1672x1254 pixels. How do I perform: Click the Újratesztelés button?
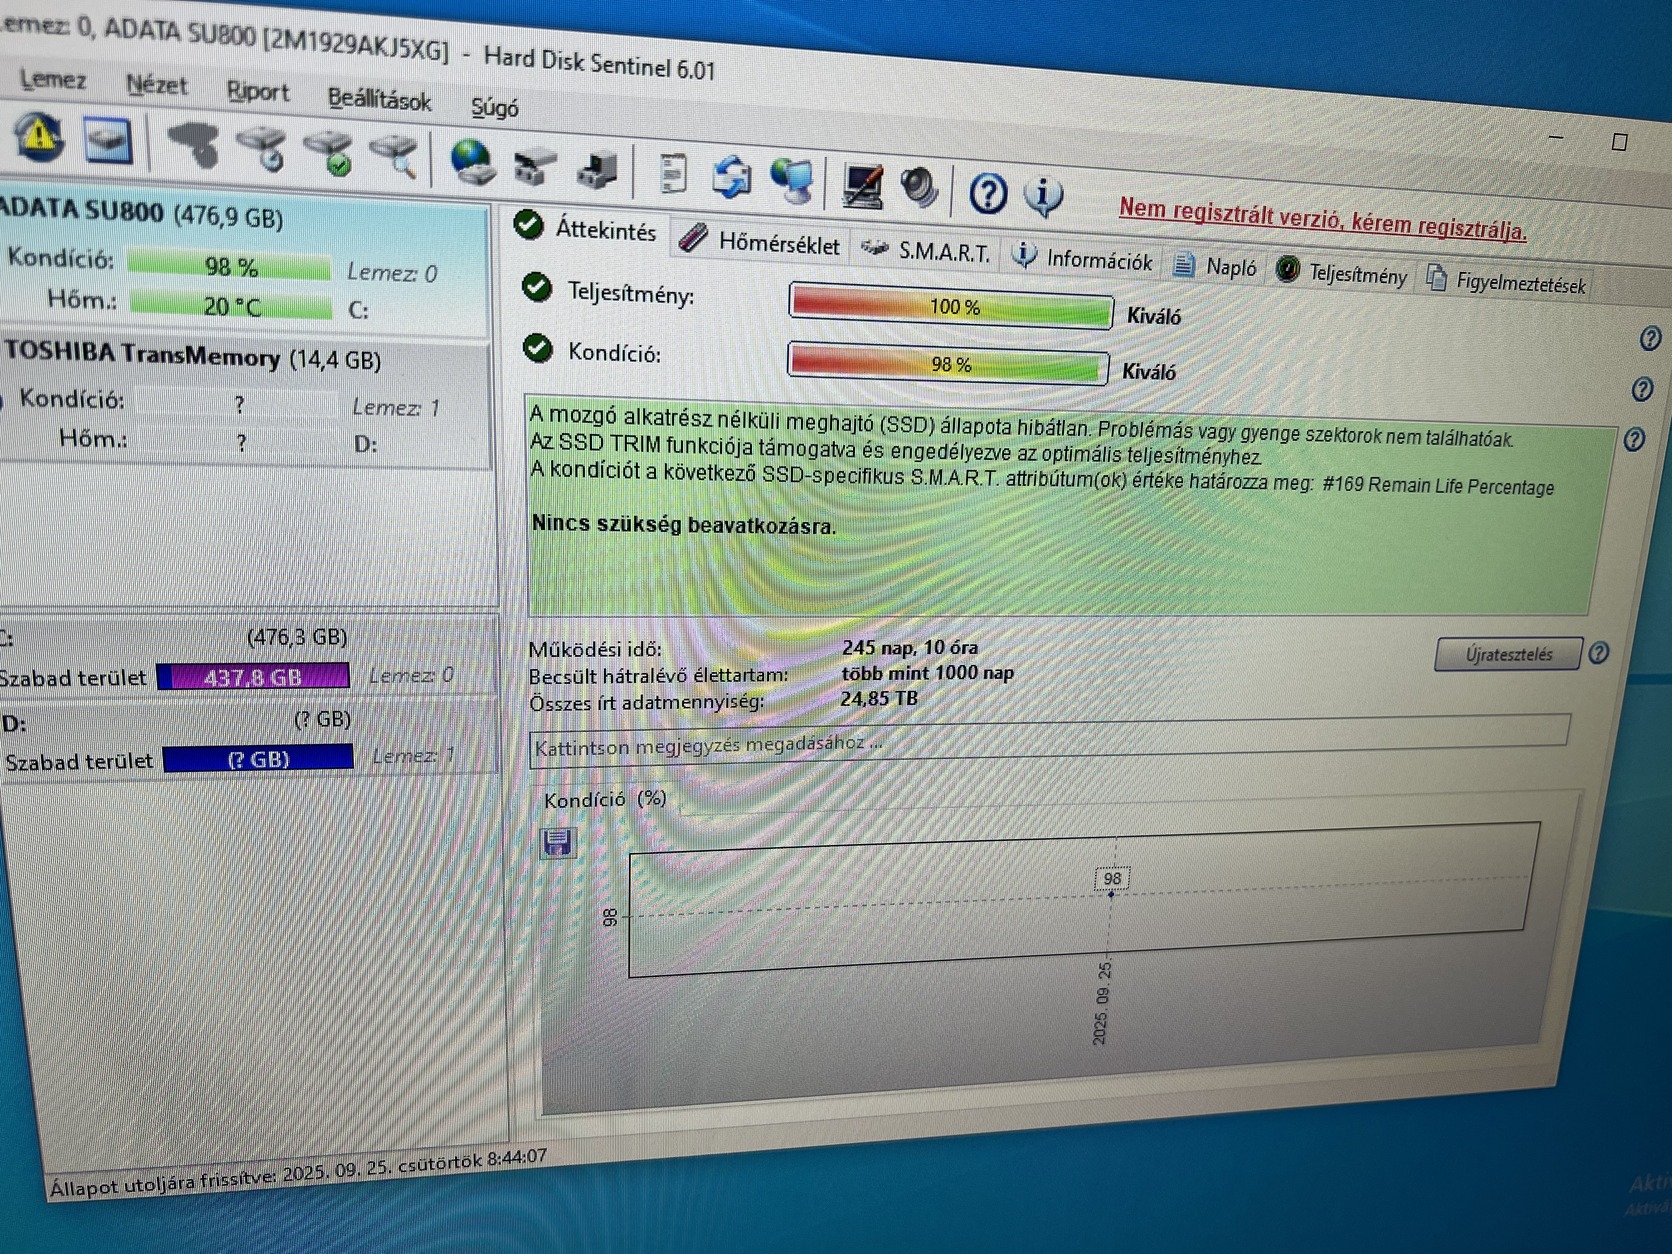1508,654
